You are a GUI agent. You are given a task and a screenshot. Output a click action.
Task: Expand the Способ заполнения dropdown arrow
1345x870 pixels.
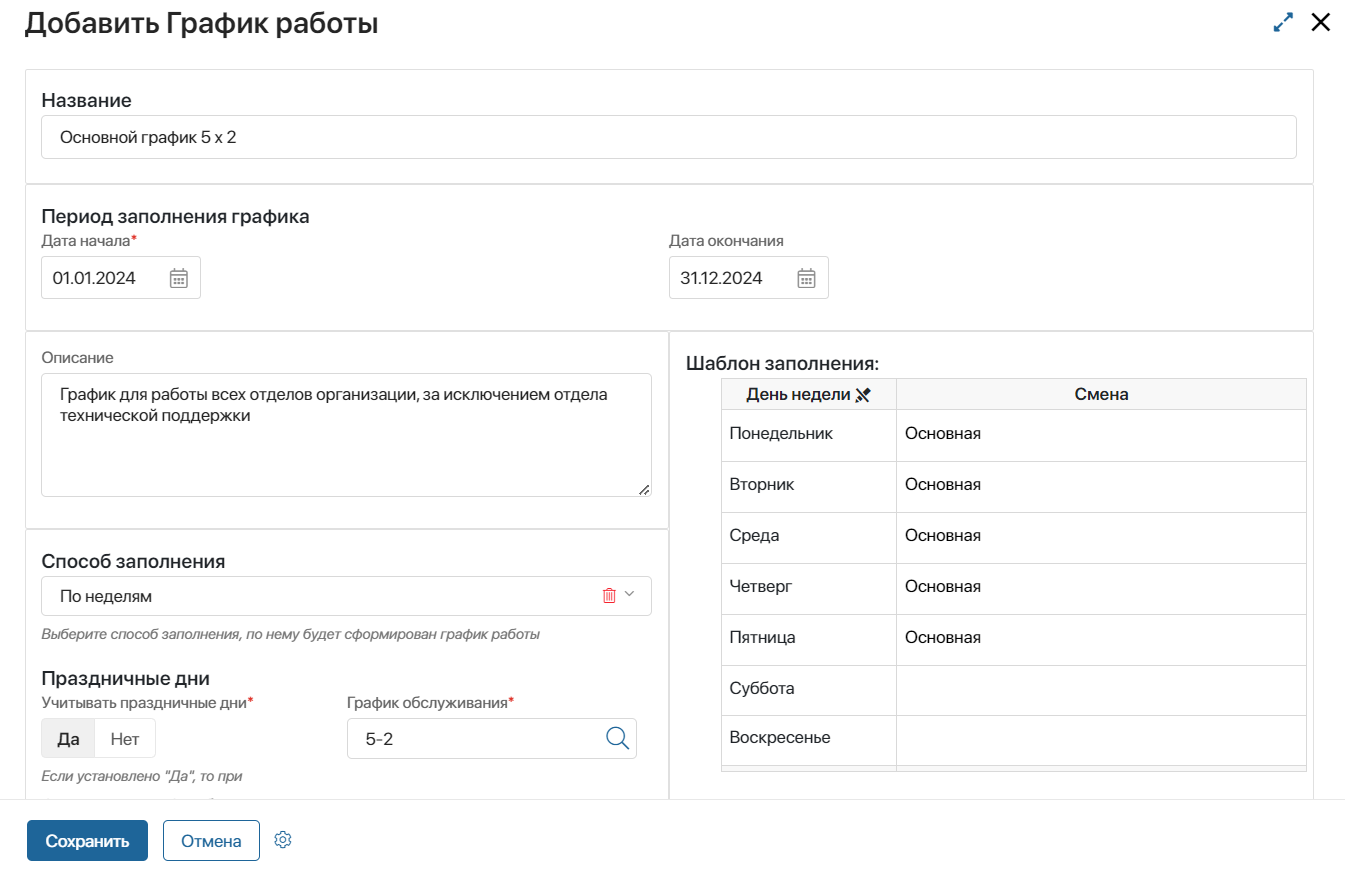pyautogui.click(x=630, y=594)
